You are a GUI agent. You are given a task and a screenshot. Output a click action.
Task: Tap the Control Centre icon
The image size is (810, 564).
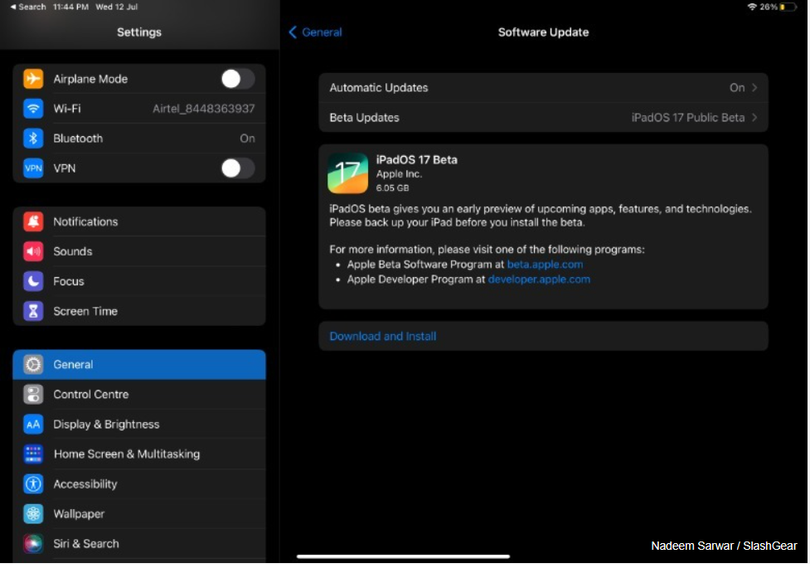[33, 395]
